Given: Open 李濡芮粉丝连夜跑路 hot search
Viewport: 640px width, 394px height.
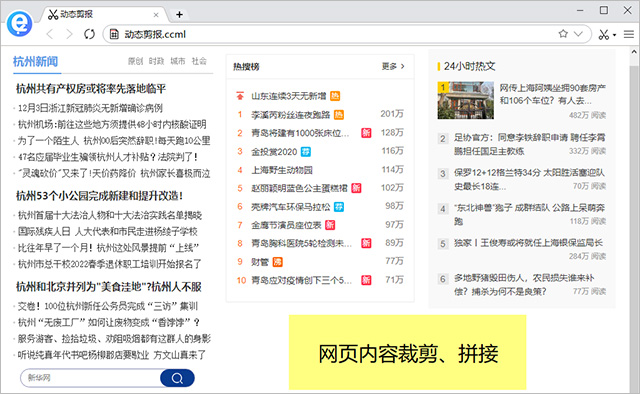Looking at the screenshot, I should pyautogui.click(x=291, y=115).
